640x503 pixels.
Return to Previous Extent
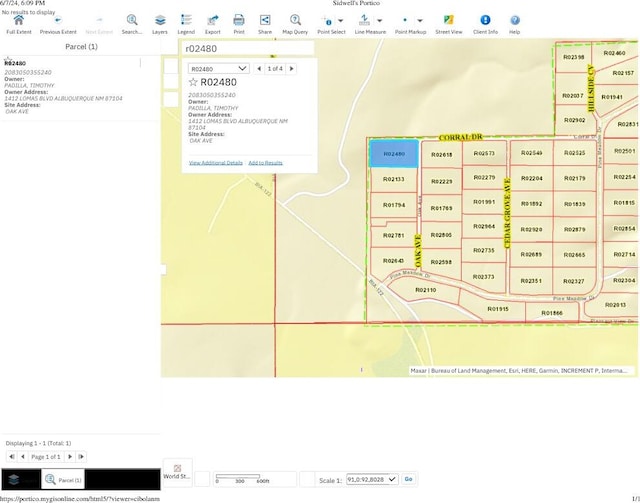[58, 24]
